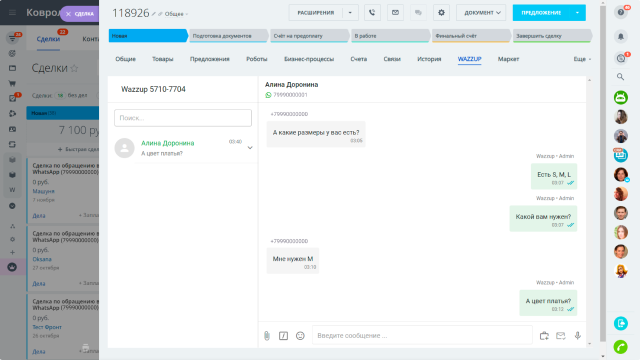The height and width of the screenshot is (360, 640).
Task: Click Быстрая сделка link in background
Action: (x=79, y=149)
